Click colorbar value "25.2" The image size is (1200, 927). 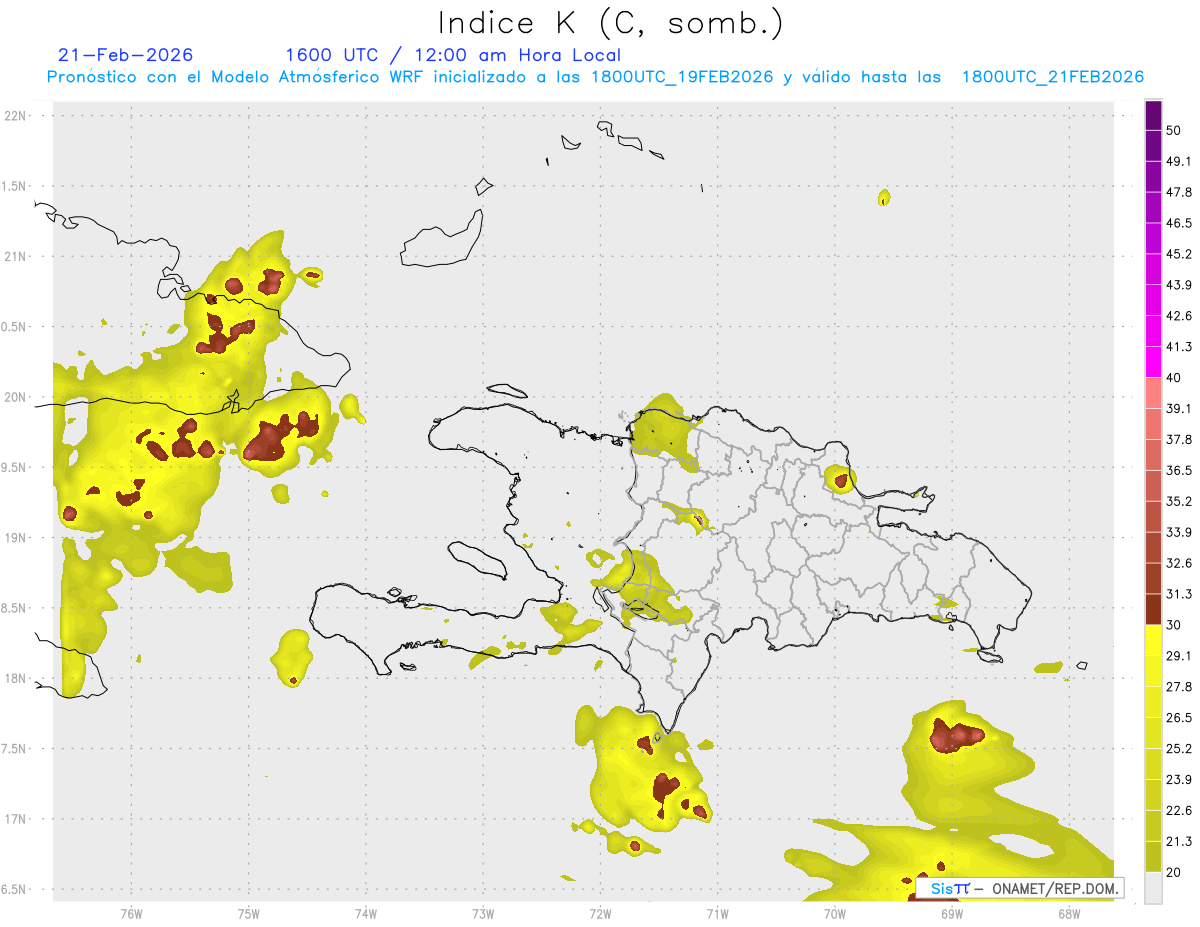point(1179,749)
